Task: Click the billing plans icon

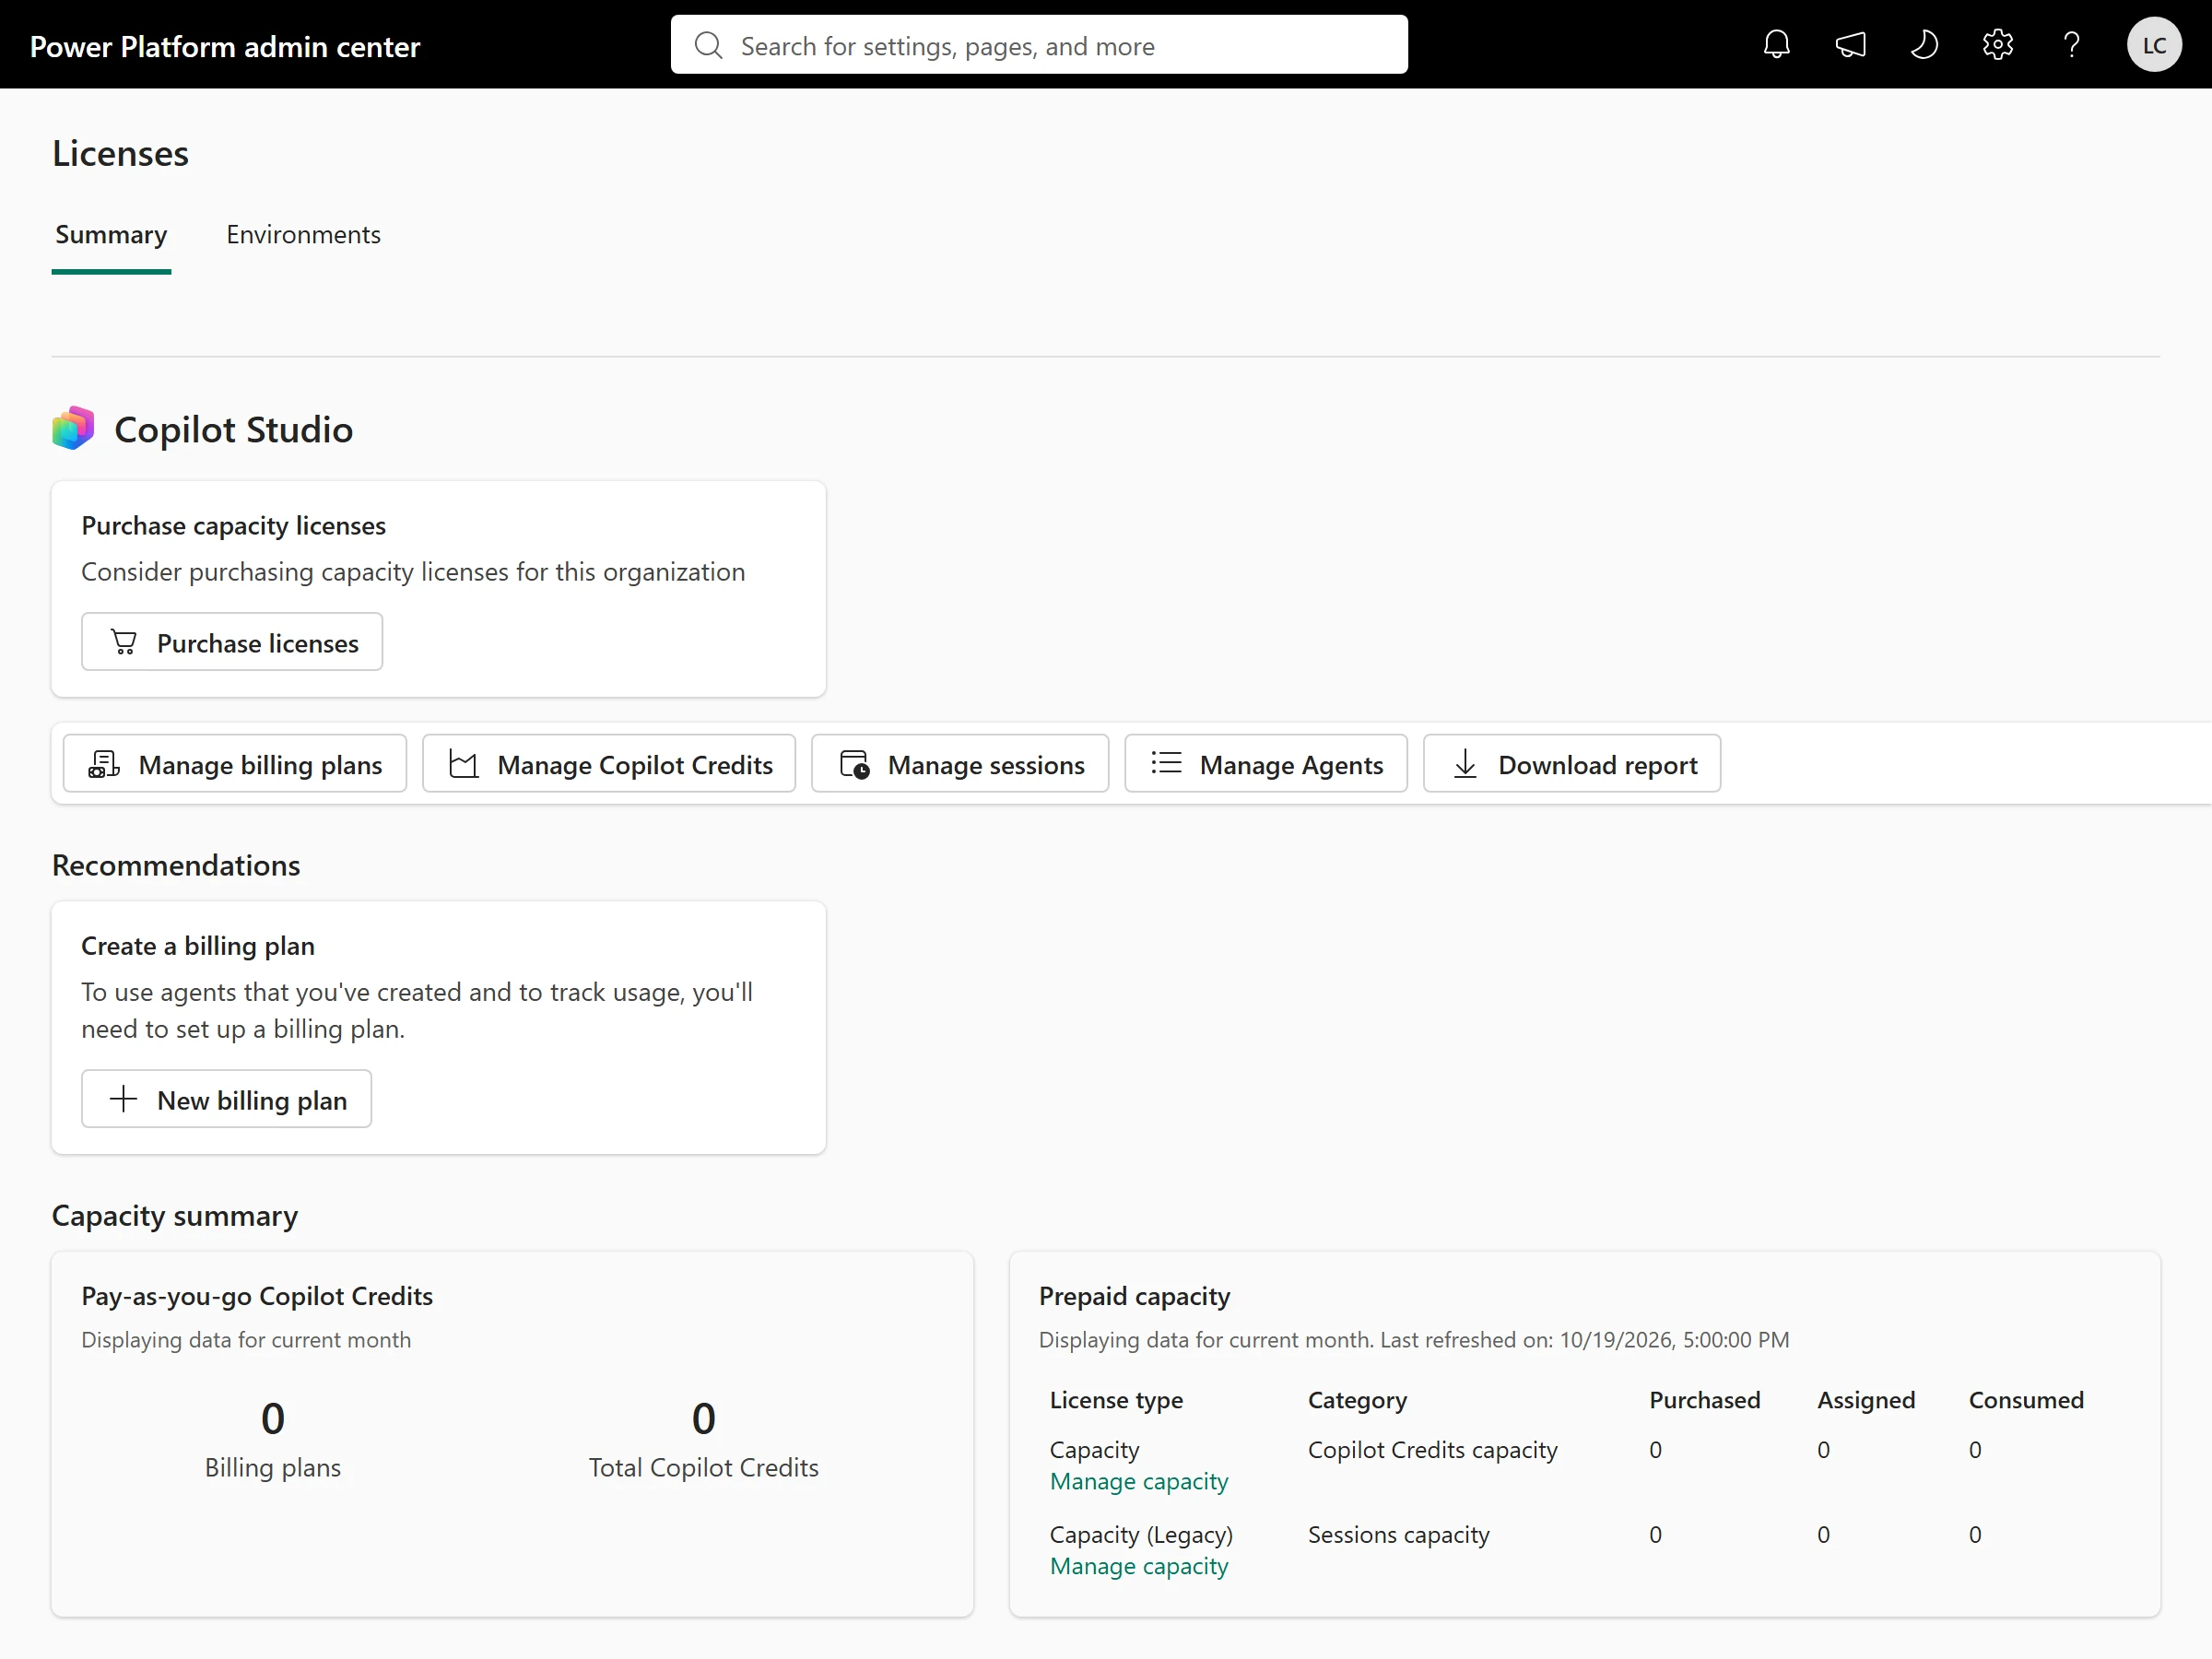Action: tap(104, 764)
